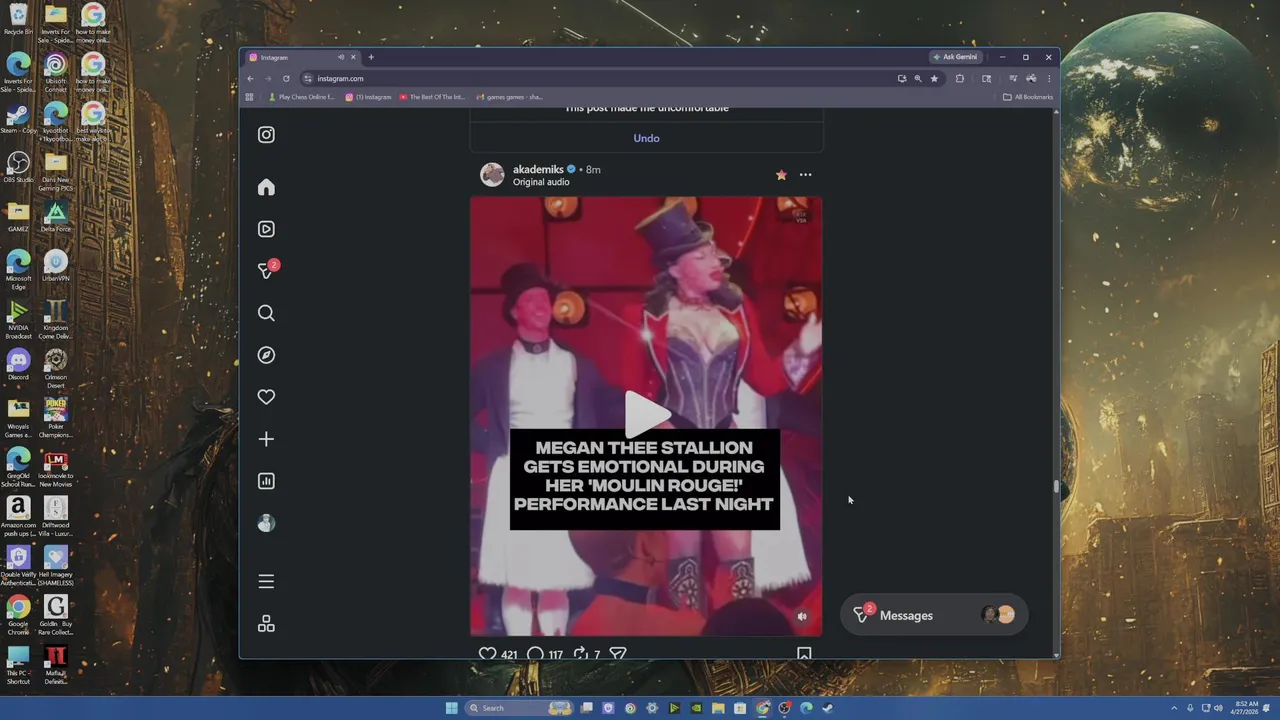Open Instagram Search in sidebar
The image size is (1280, 720).
266,313
